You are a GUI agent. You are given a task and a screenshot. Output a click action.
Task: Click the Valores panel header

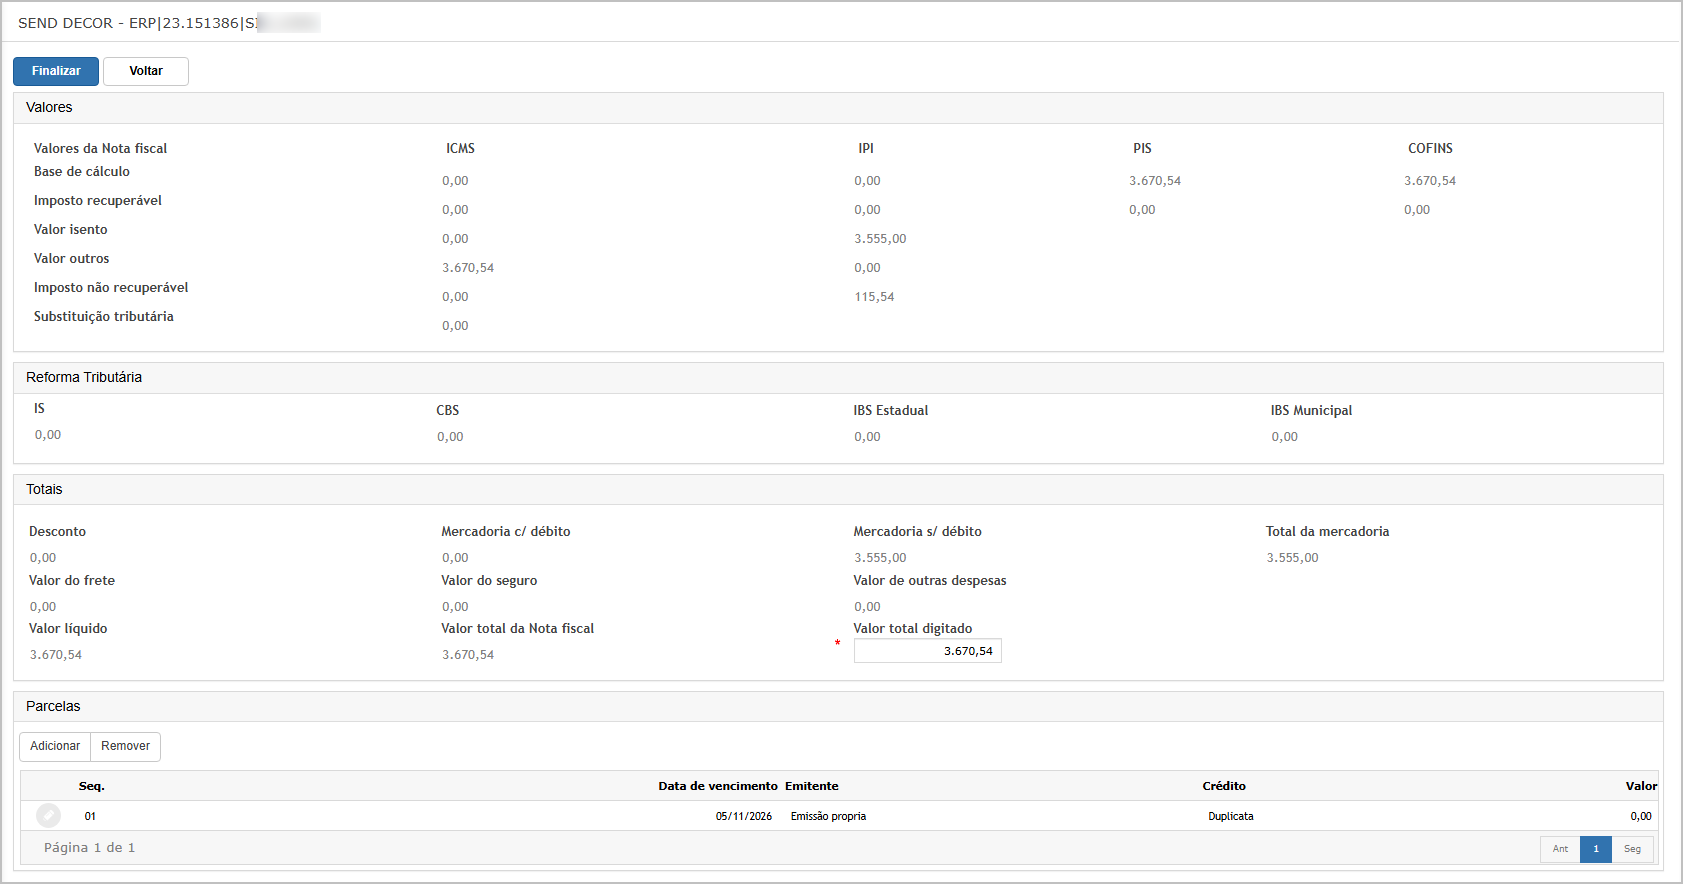pyautogui.click(x=838, y=108)
